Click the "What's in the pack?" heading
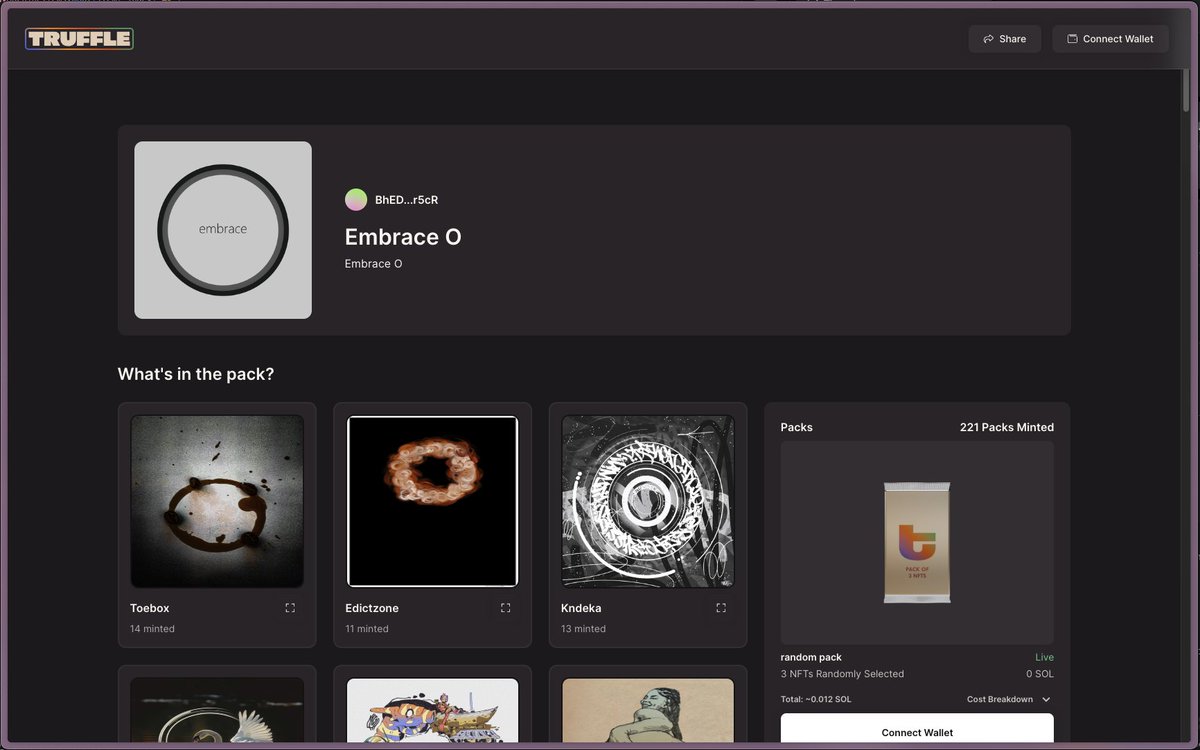Viewport: 1200px width, 750px height. 196,374
